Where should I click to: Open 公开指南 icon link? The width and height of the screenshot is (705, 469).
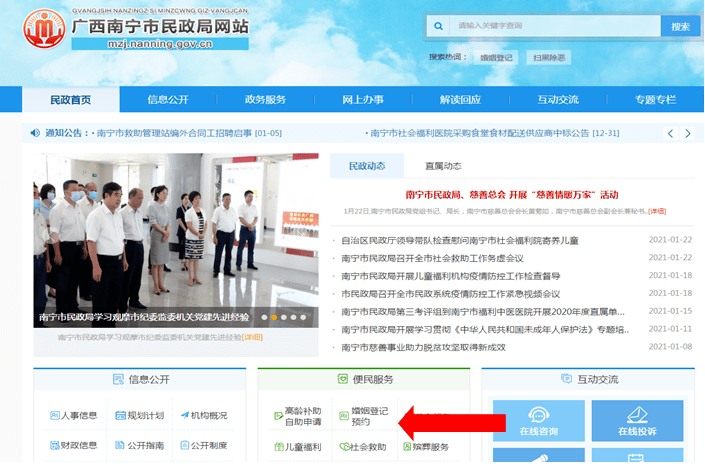tap(140, 445)
